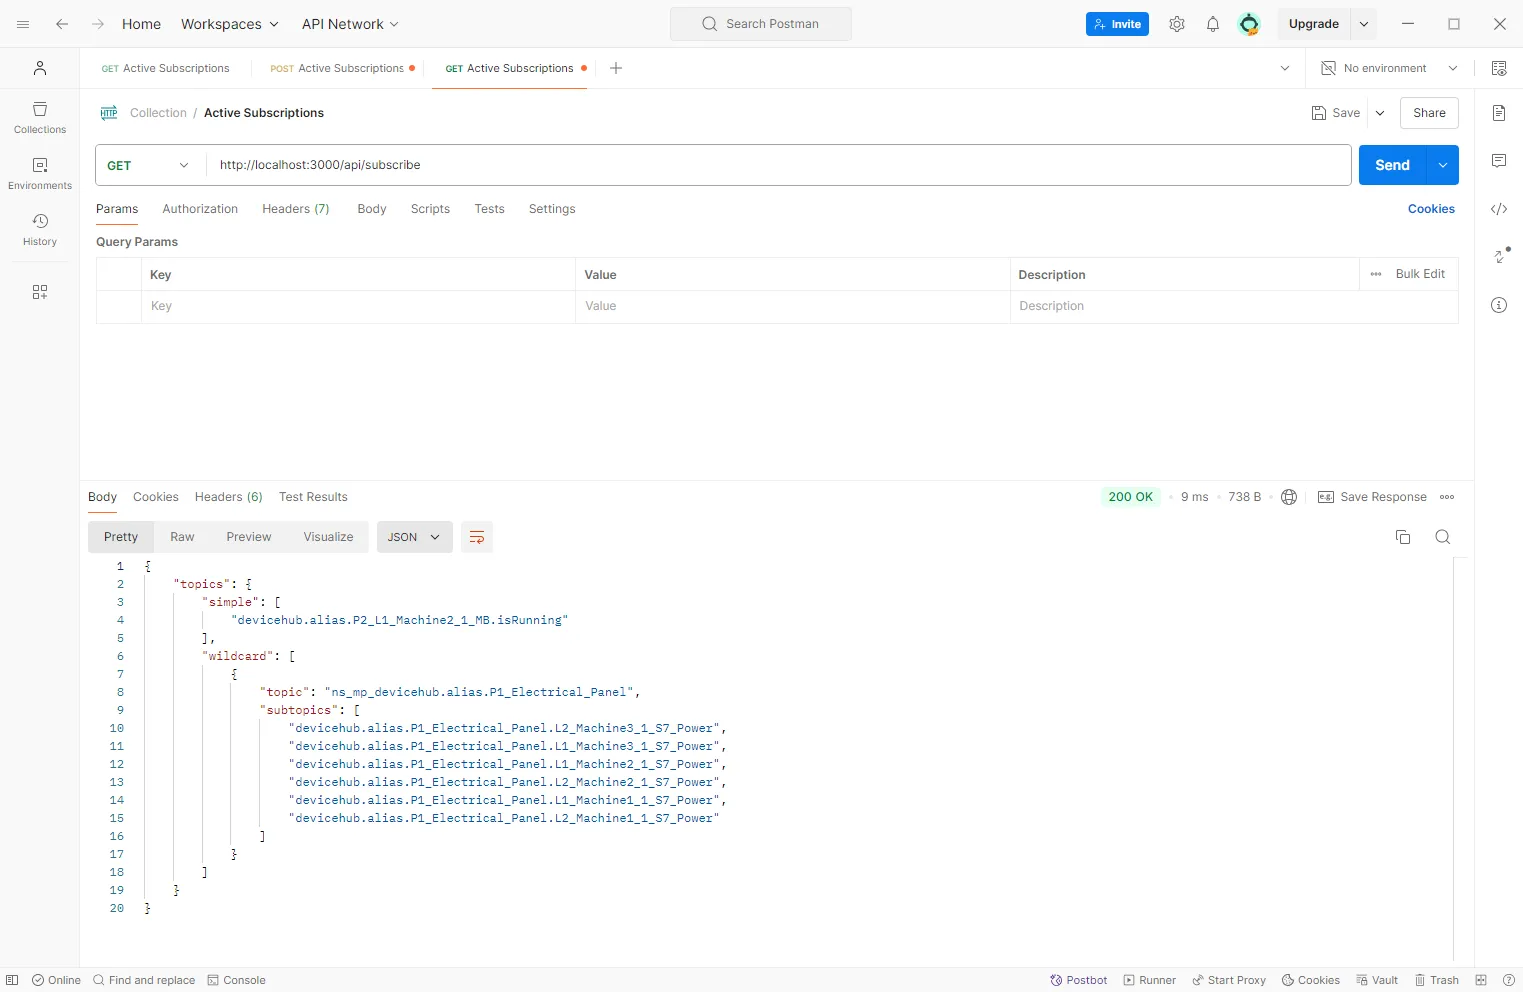Open the JSON format dropdown

click(415, 537)
